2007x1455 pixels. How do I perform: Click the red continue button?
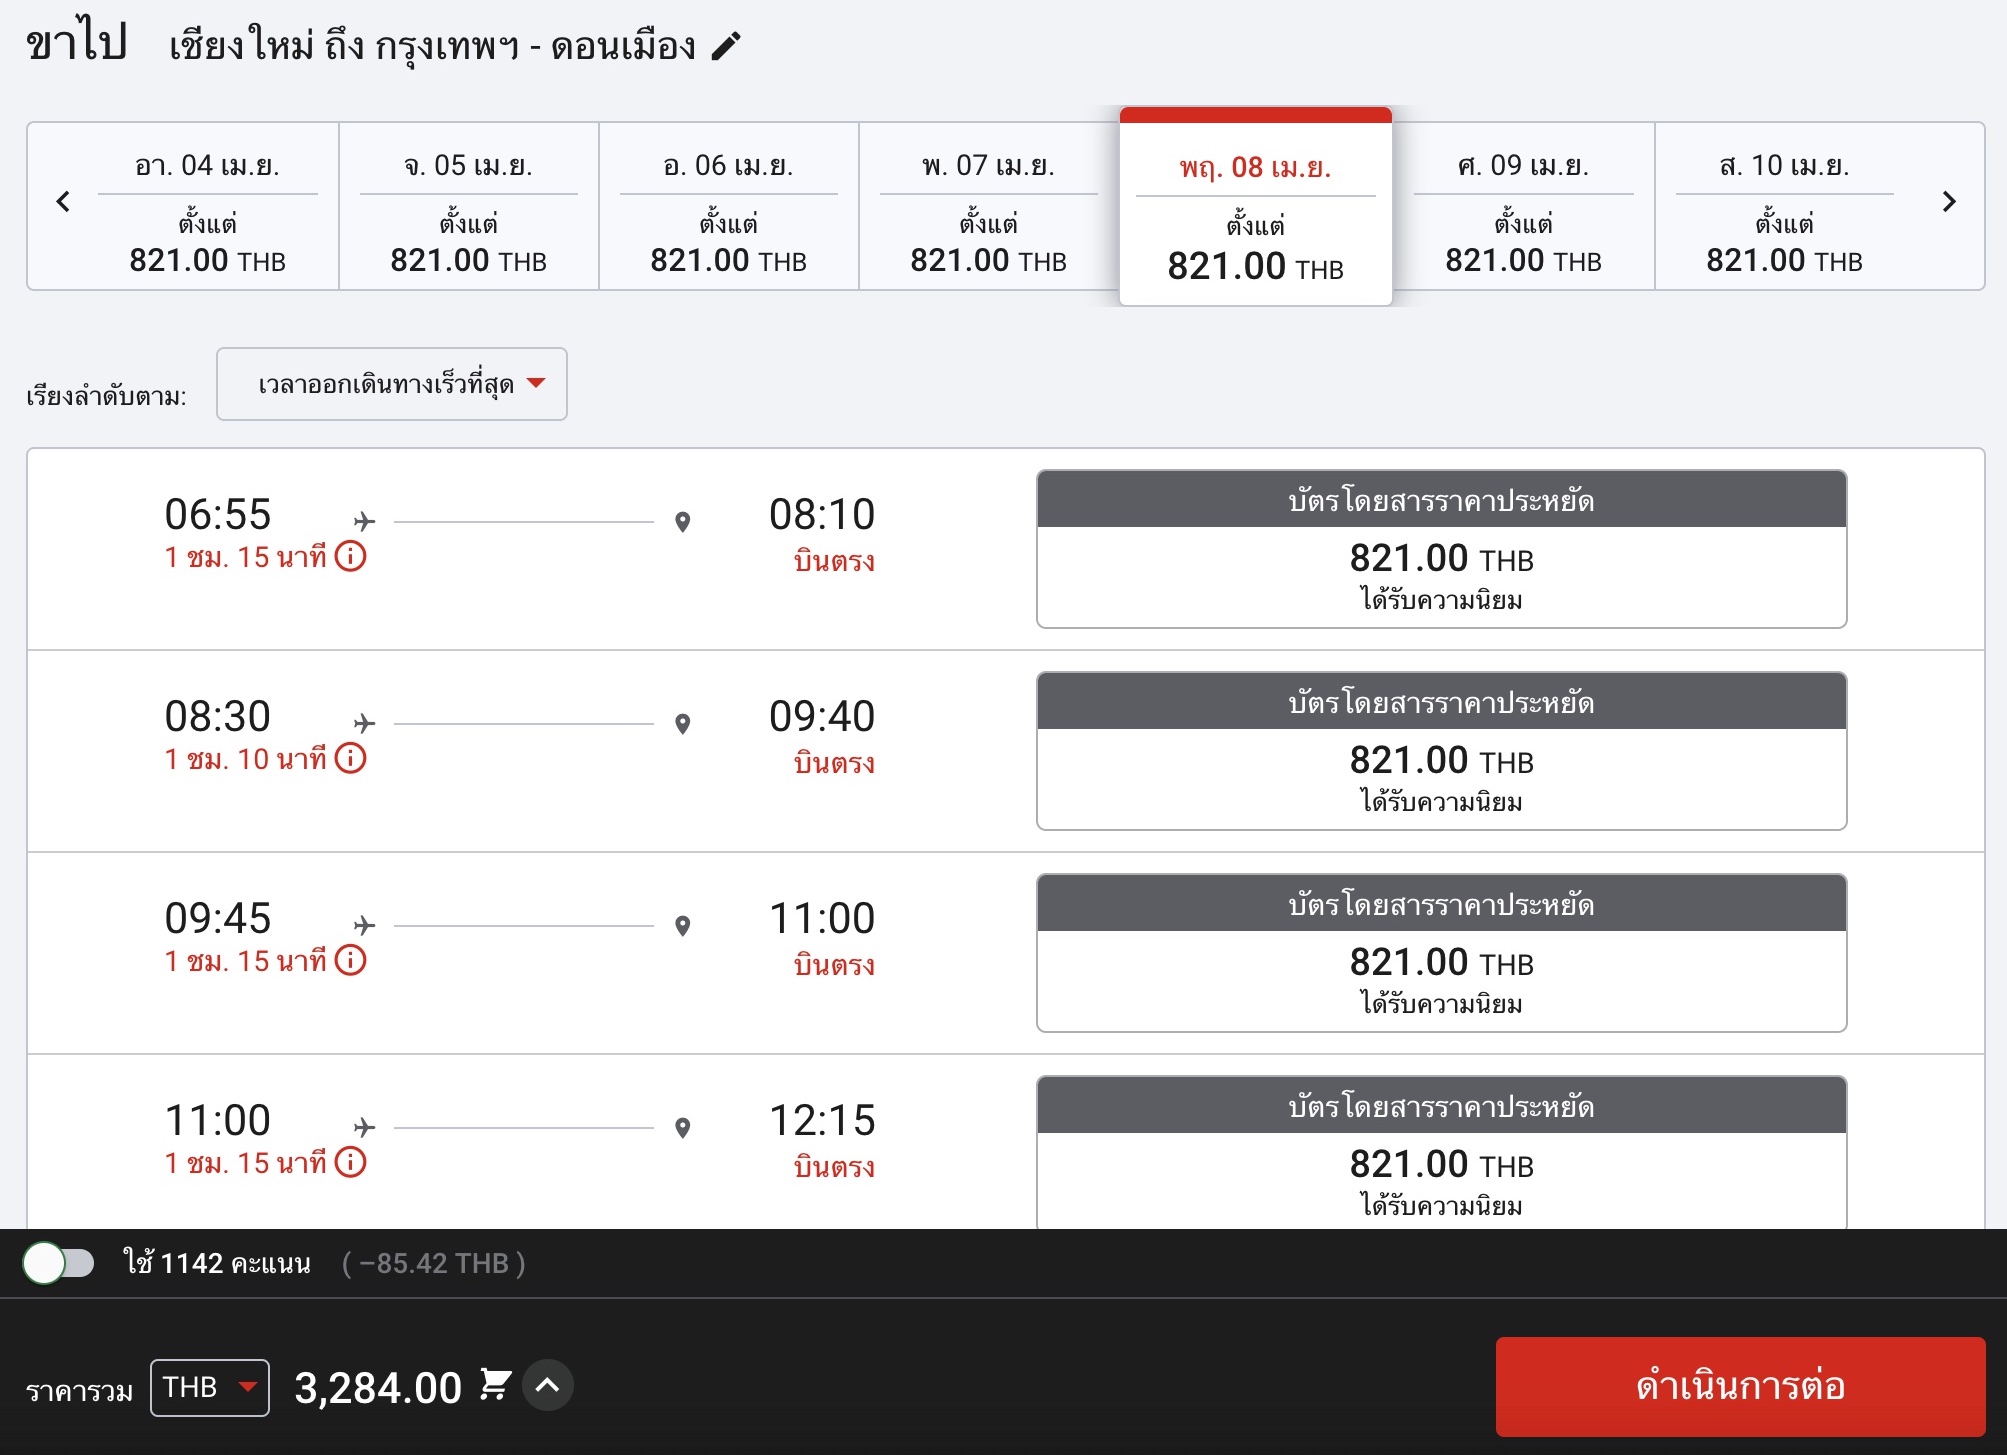click(1740, 1386)
